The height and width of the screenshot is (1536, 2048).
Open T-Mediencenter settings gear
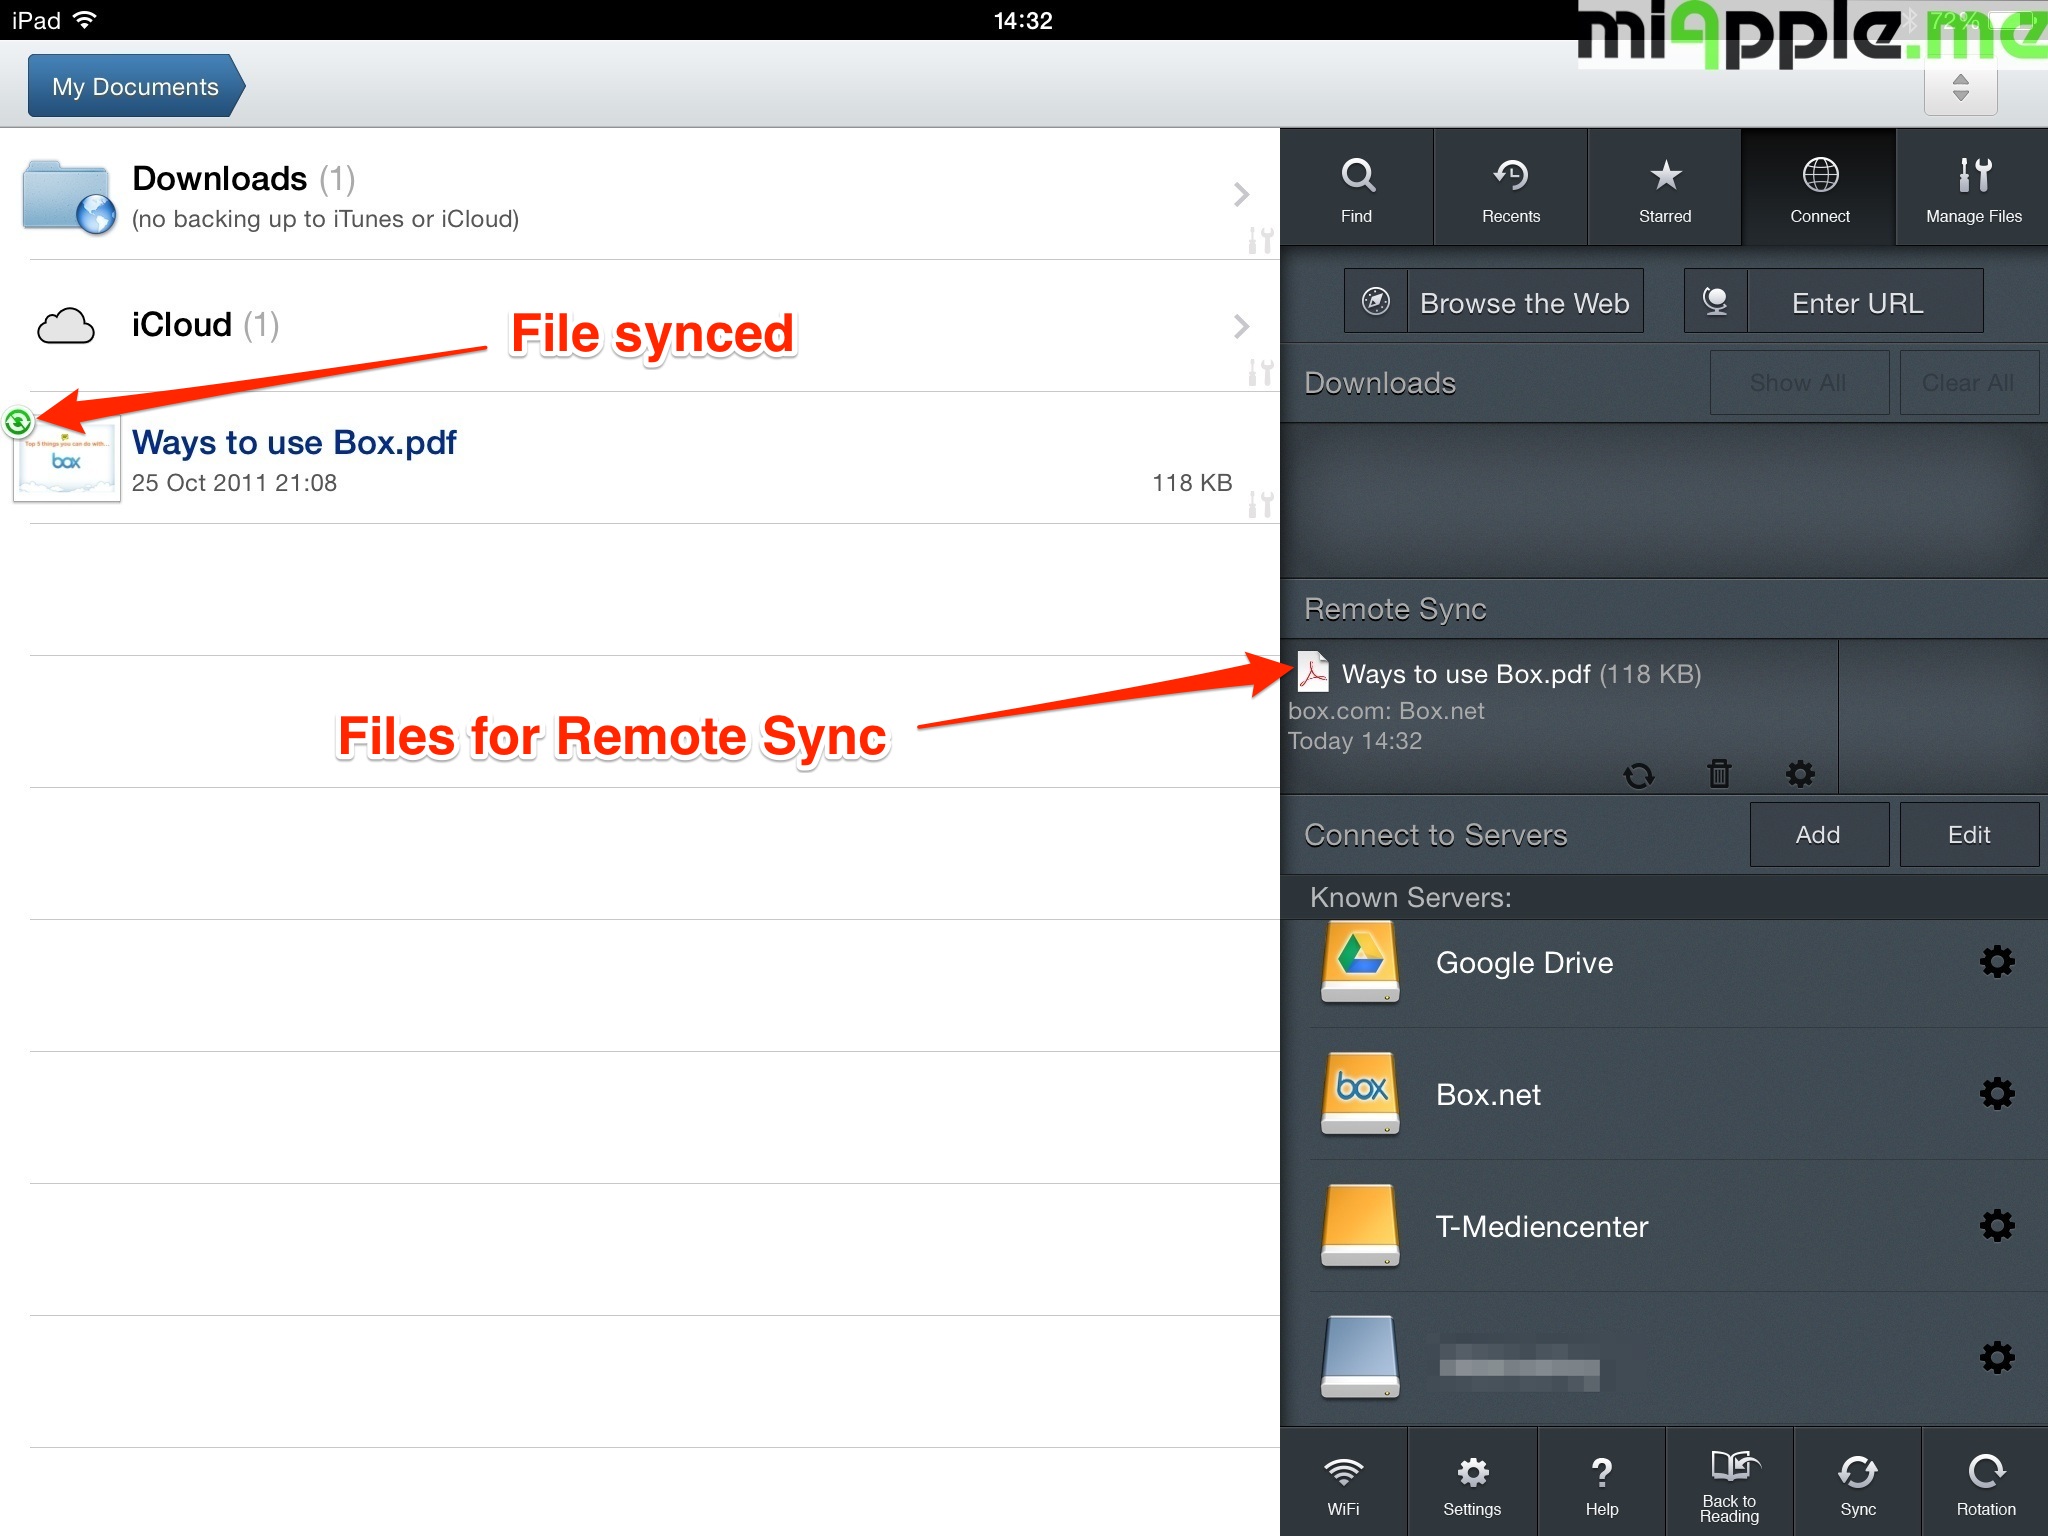click(x=1996, y=1226)
